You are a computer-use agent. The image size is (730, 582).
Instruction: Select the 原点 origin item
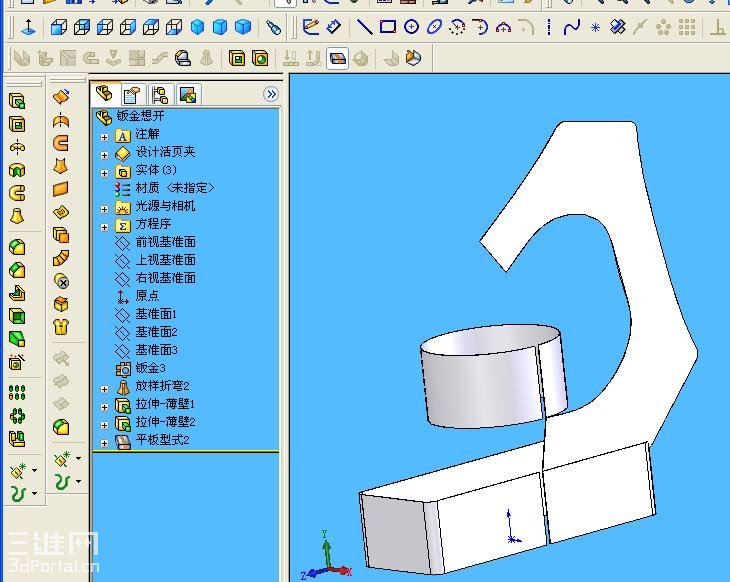coord(137,296)
